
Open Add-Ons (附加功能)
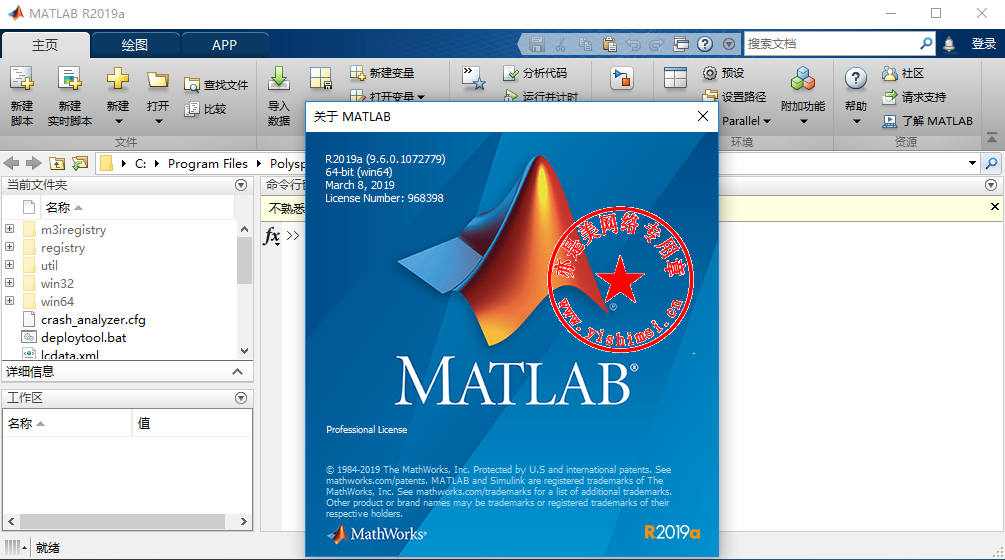(x=802, y=95)
